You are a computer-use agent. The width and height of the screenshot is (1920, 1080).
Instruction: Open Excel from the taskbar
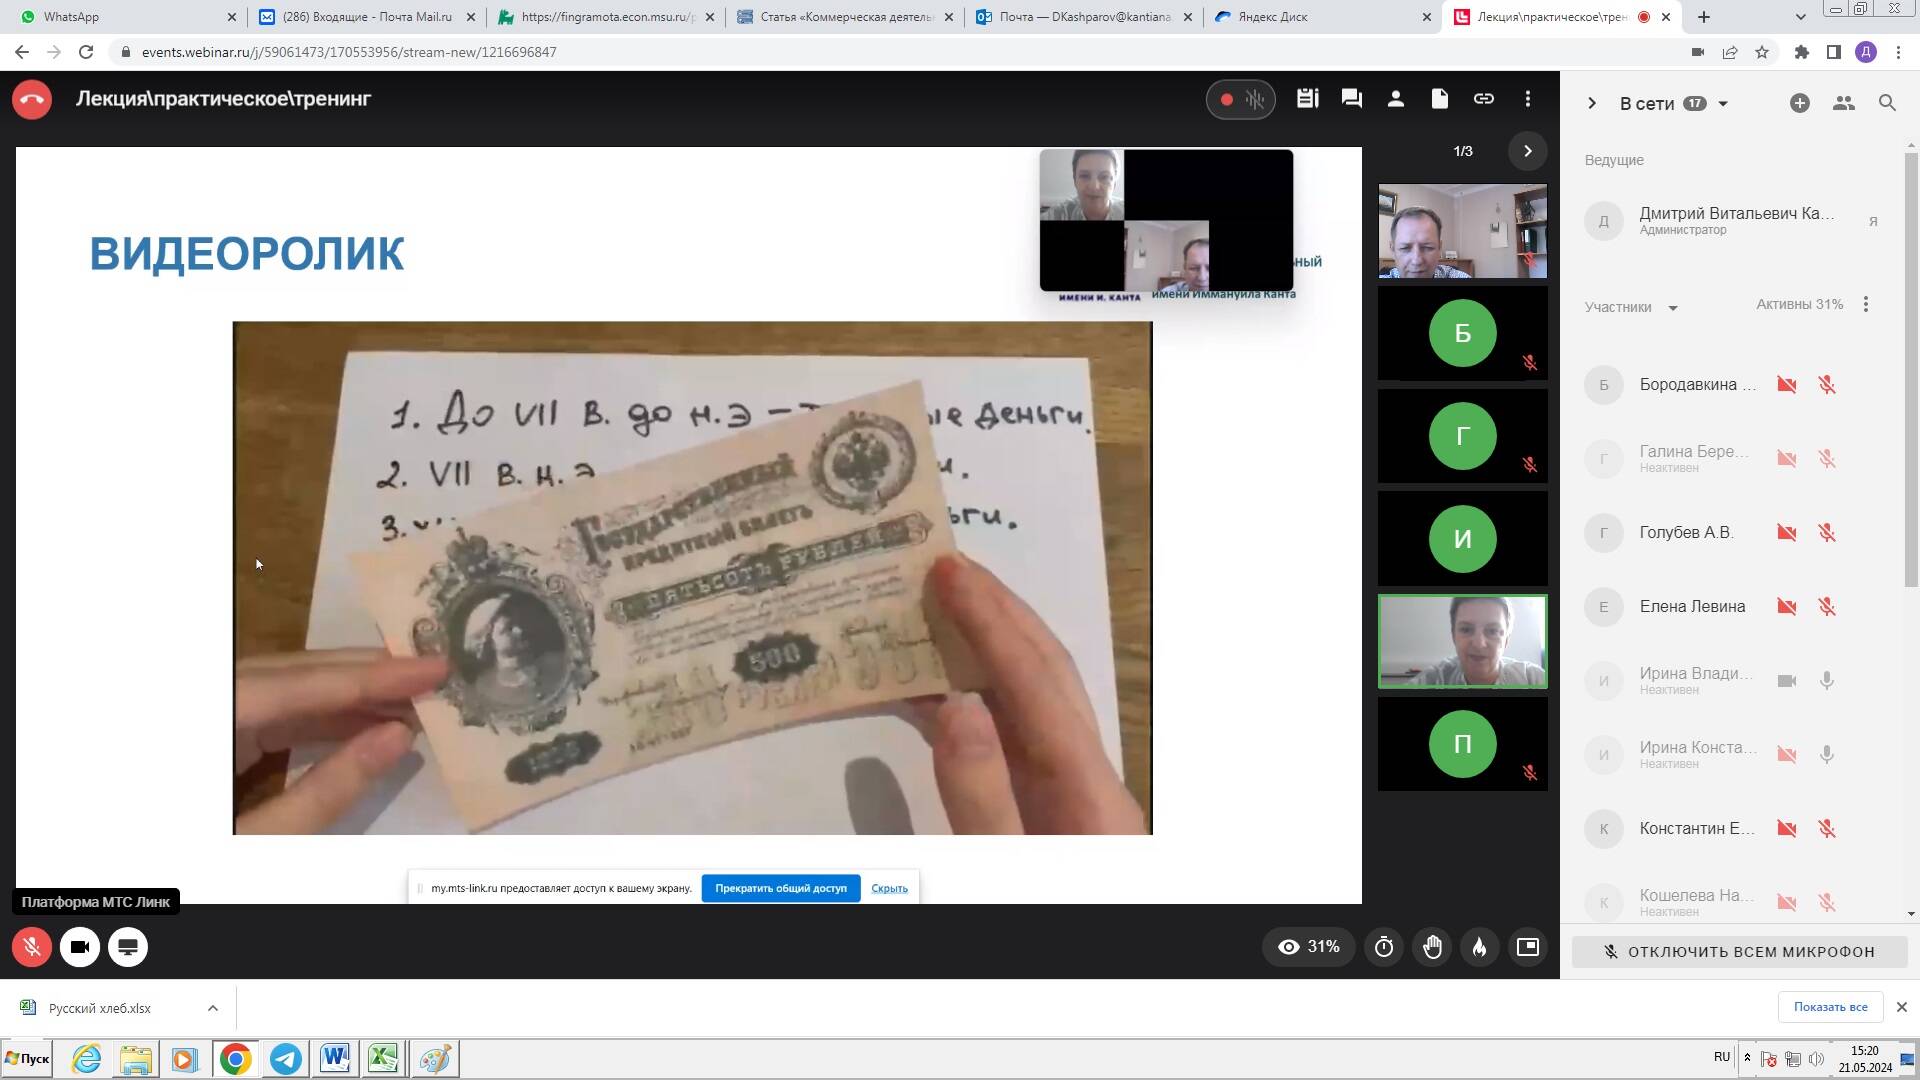pyautogui.click(x=384, y=1059)
